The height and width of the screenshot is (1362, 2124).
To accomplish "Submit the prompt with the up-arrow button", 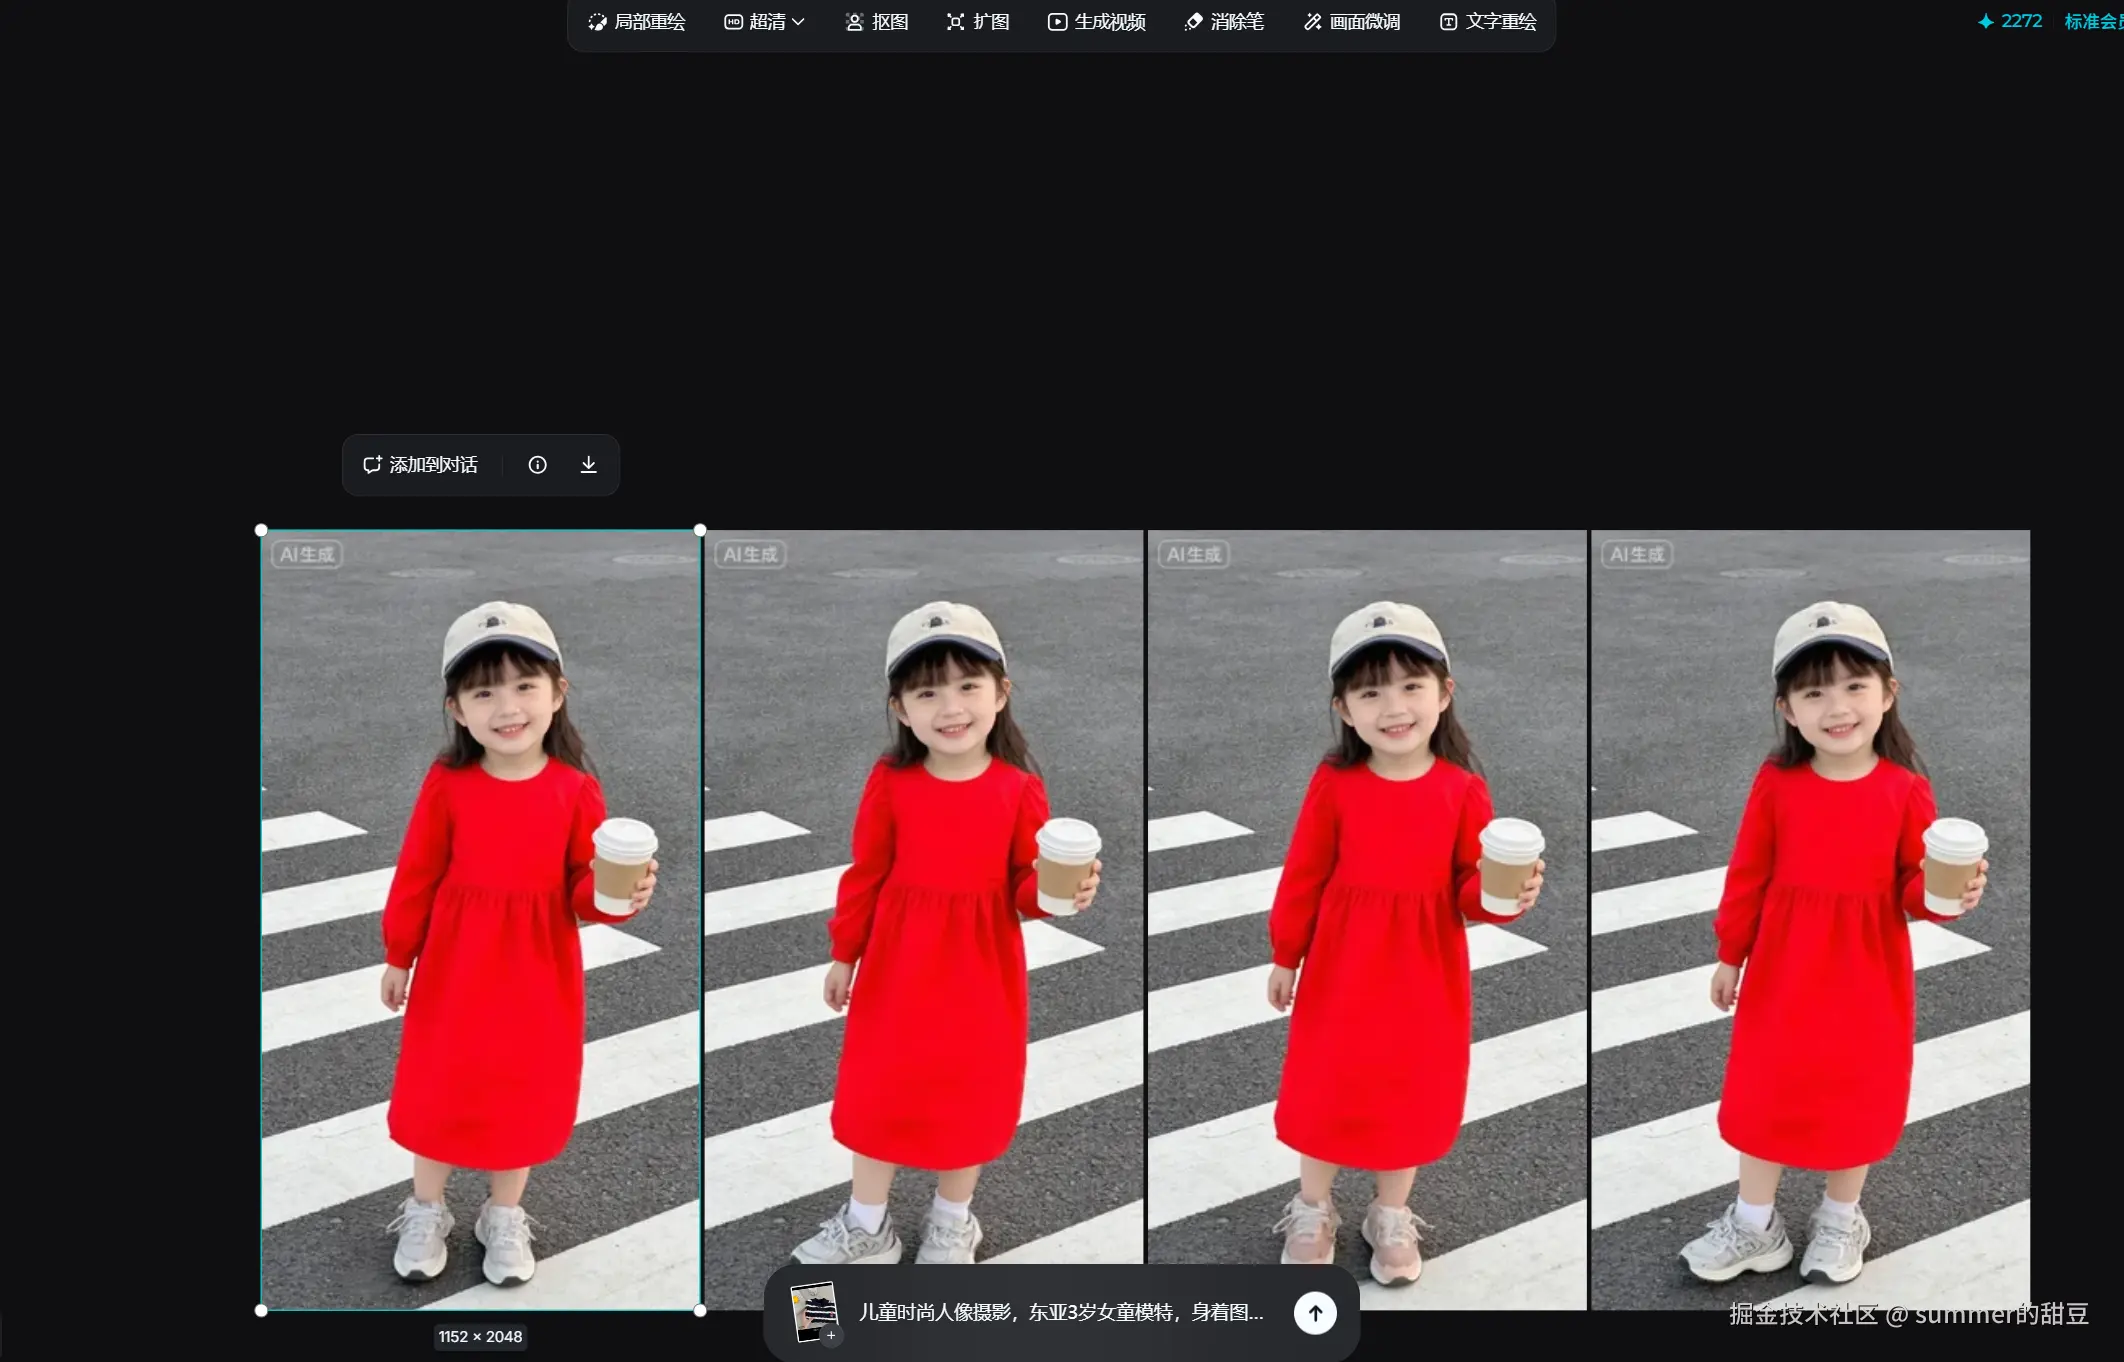I will pyautogui.click(x=1315, y=1313).
